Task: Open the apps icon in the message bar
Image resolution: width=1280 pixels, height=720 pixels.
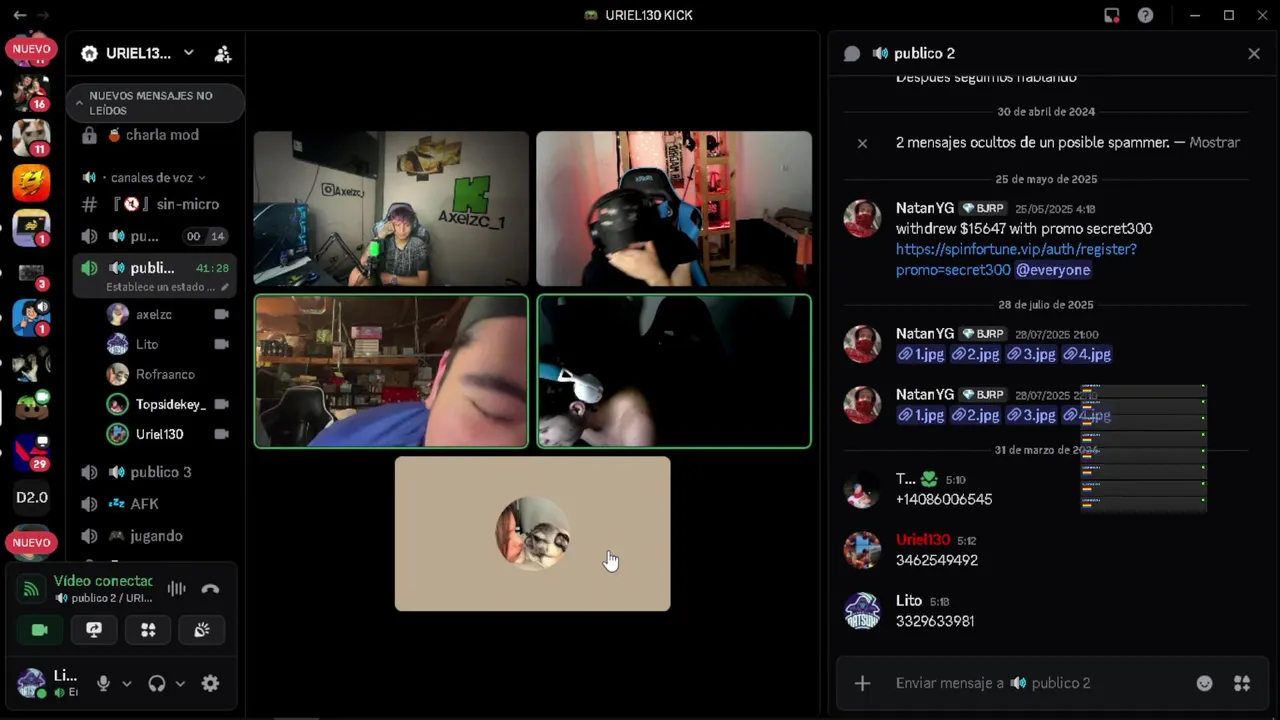Action: (x=1242, y=683)
